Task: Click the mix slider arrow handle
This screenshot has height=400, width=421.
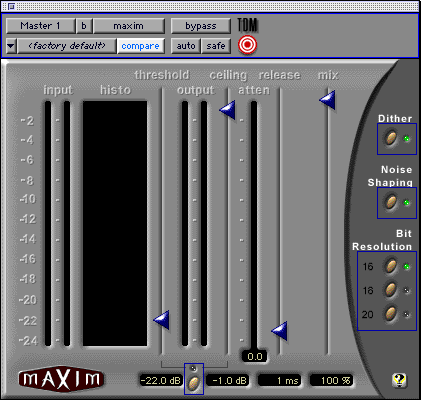Action: point(328,99)
